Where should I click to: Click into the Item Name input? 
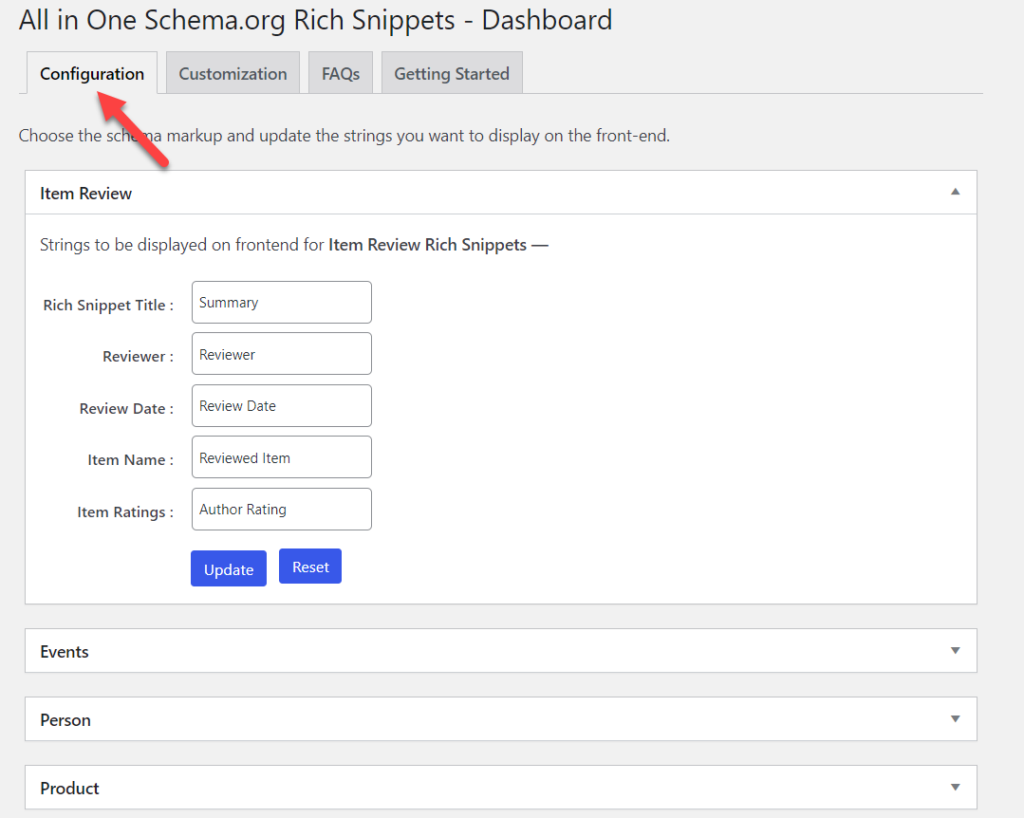tap(281, 458)
